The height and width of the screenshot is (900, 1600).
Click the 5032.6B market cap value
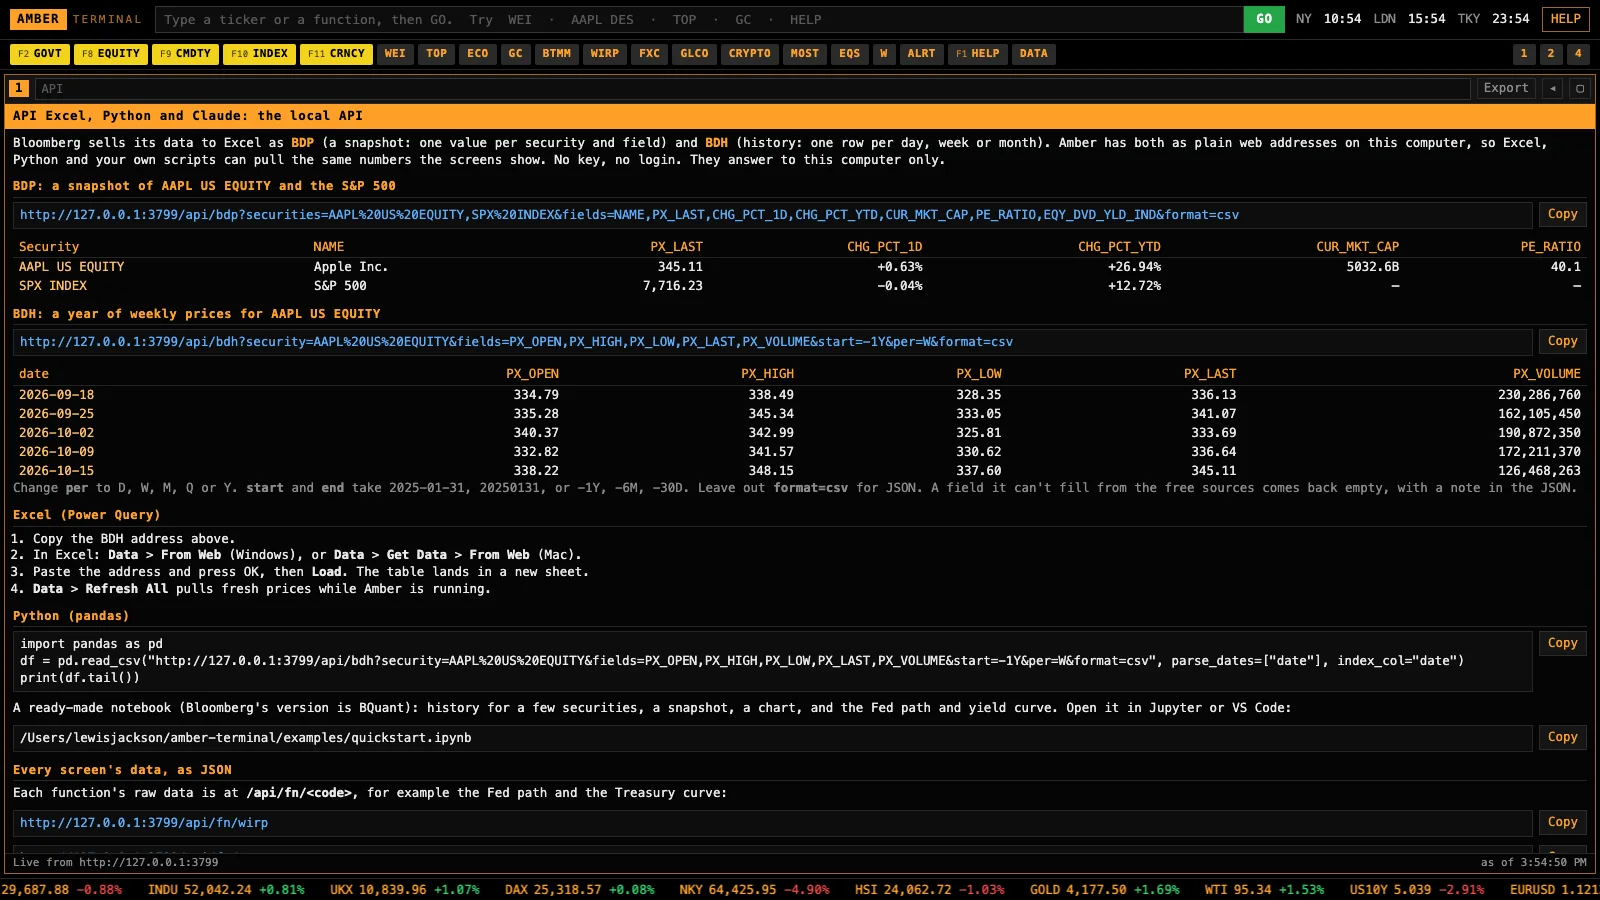click(1373, 267)
